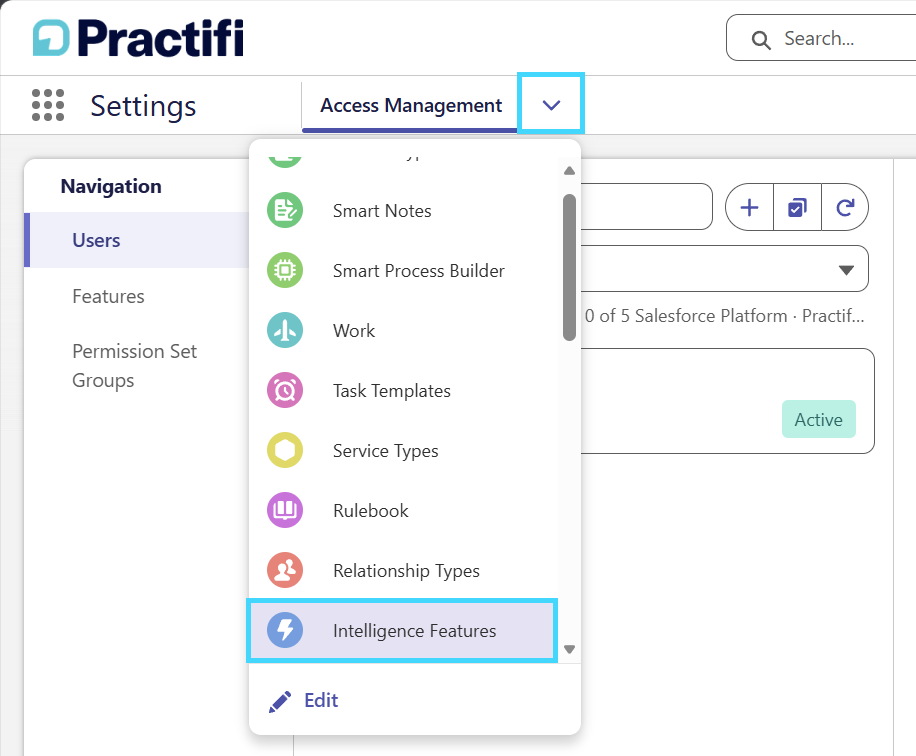Click the Relationship Types people icon
This screenshot has width=916, height=756.
[x=285, y=570]
